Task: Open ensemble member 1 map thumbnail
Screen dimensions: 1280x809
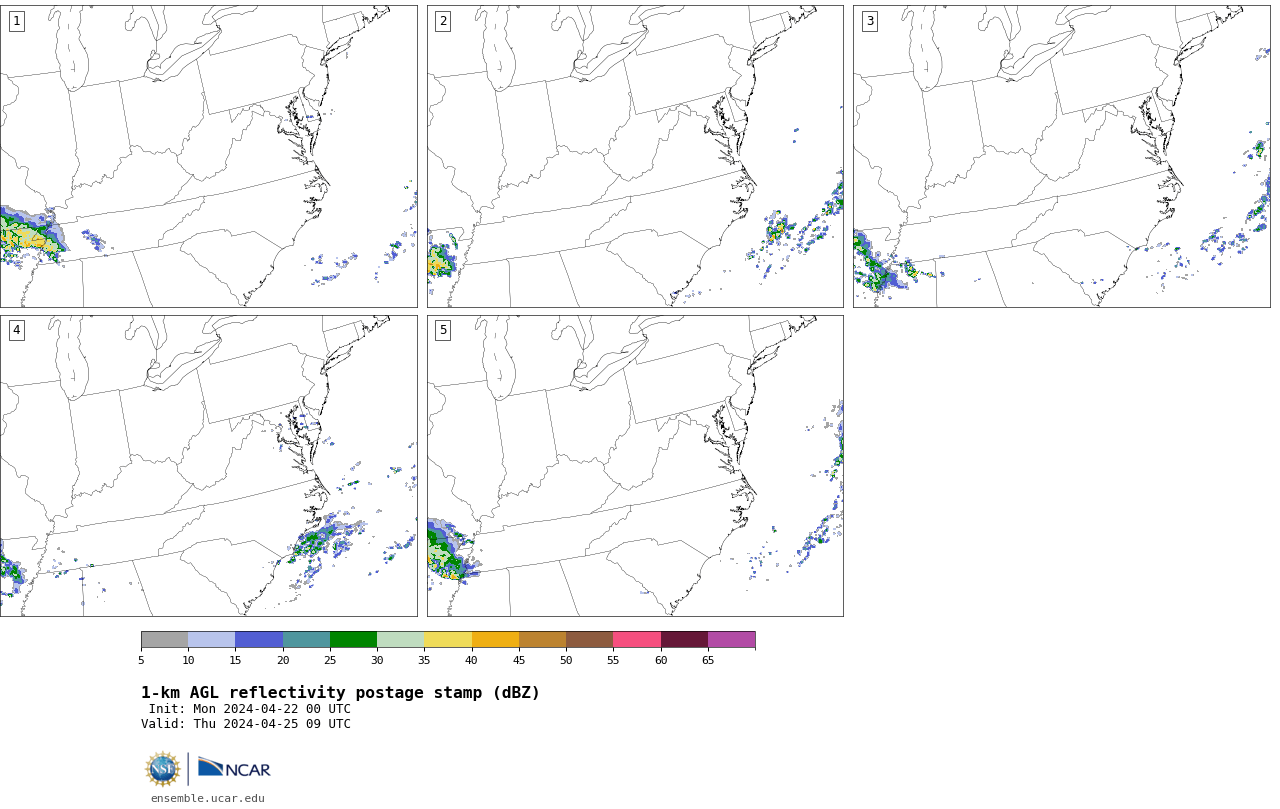Action: (208, 156)
